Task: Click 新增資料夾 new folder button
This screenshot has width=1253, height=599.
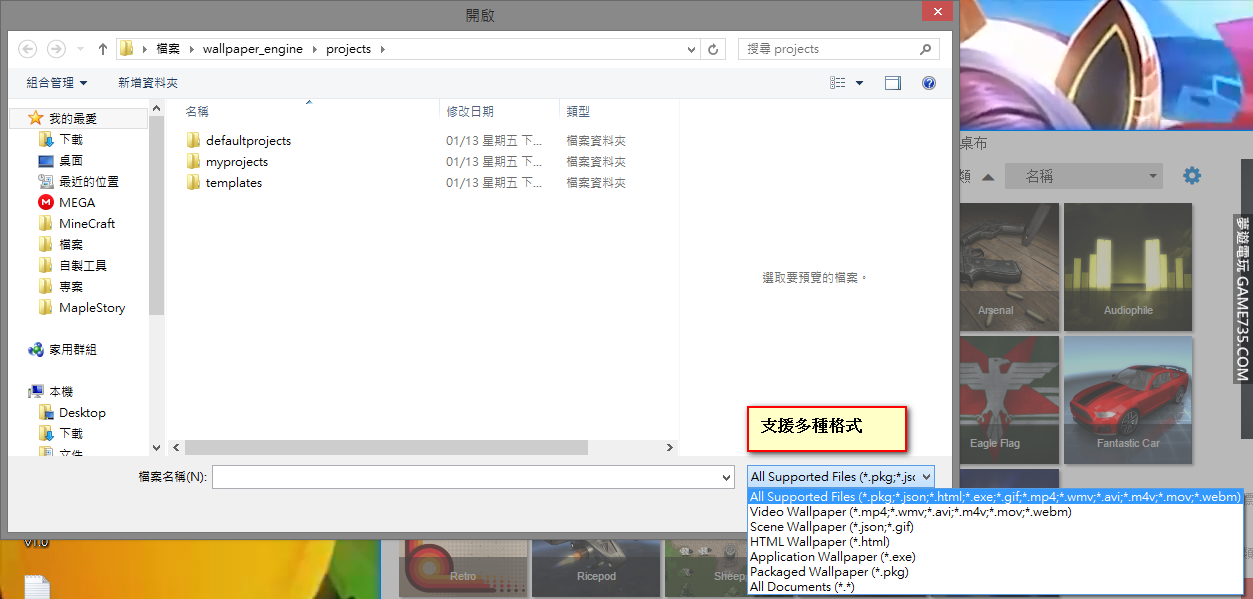Action: pos(148,83)
